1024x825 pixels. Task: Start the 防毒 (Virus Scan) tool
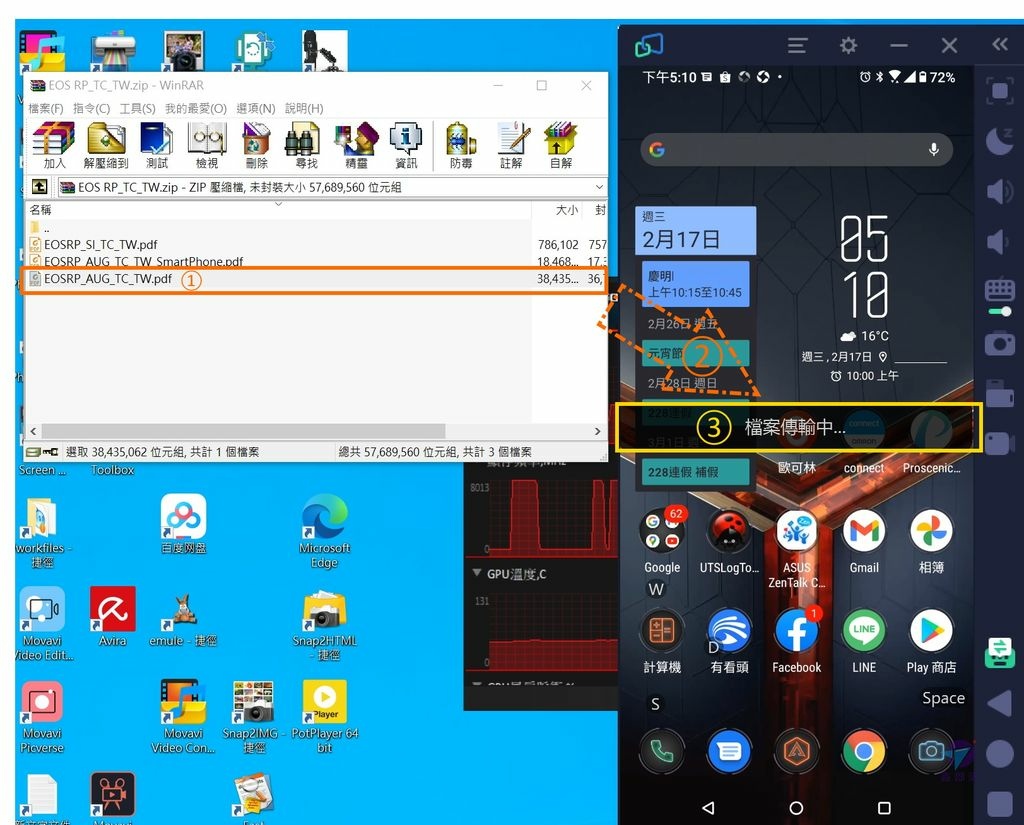tap(461, 145)
